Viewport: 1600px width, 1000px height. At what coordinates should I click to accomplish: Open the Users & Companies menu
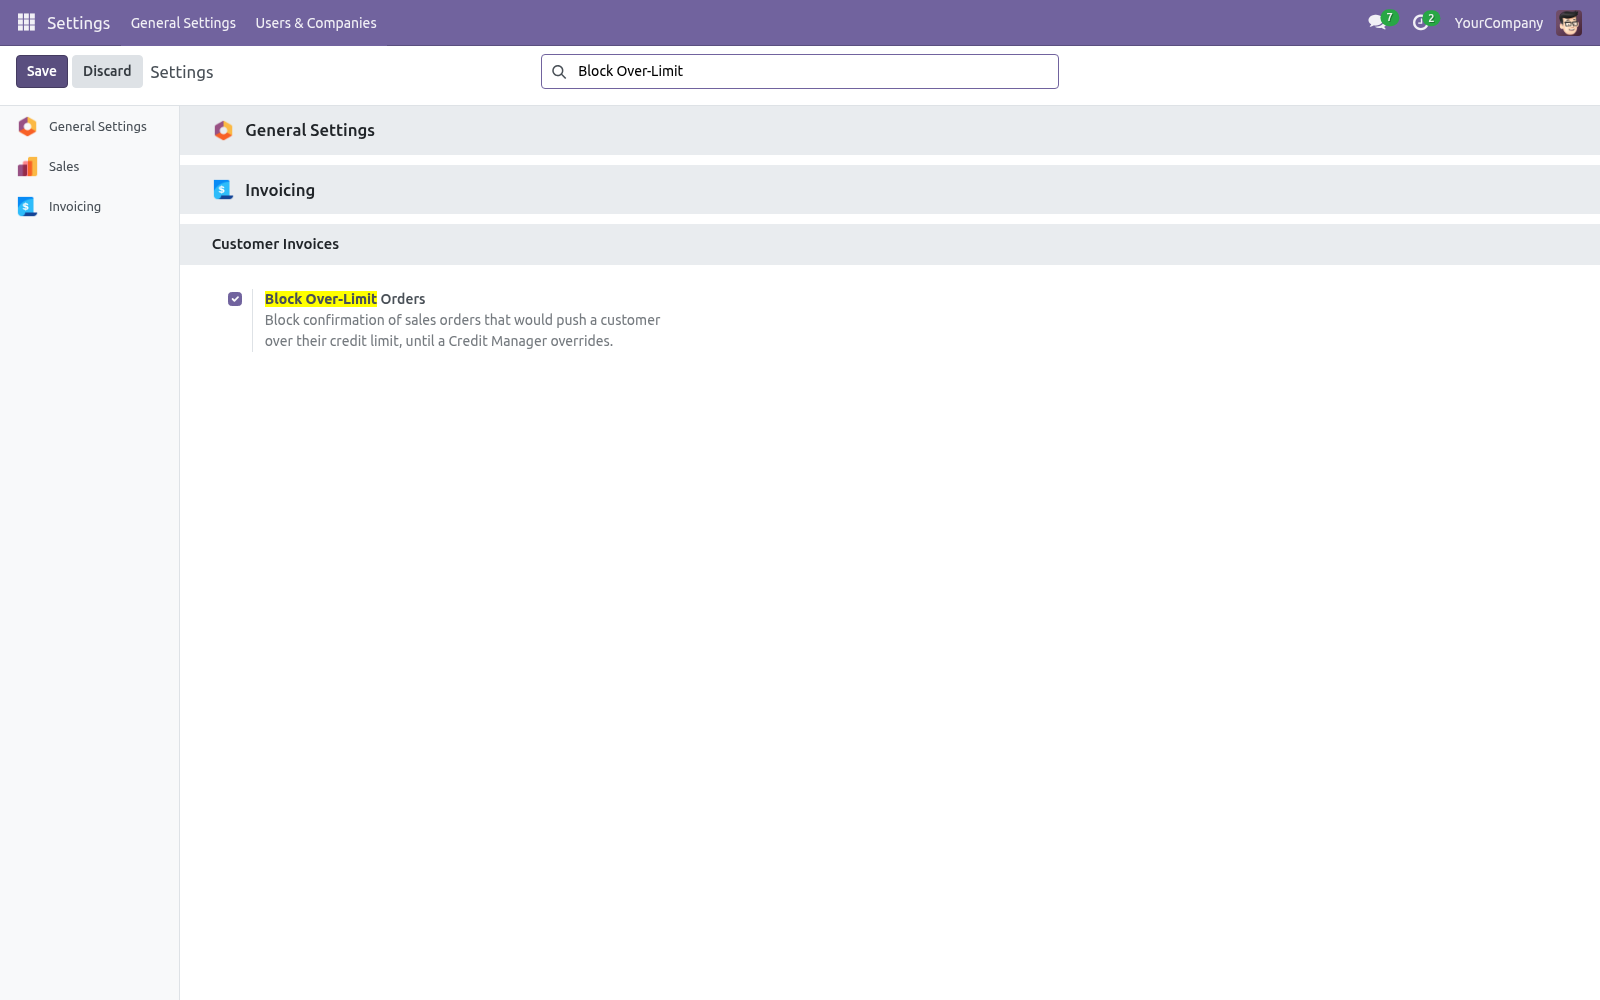click(x=316, y=23)
